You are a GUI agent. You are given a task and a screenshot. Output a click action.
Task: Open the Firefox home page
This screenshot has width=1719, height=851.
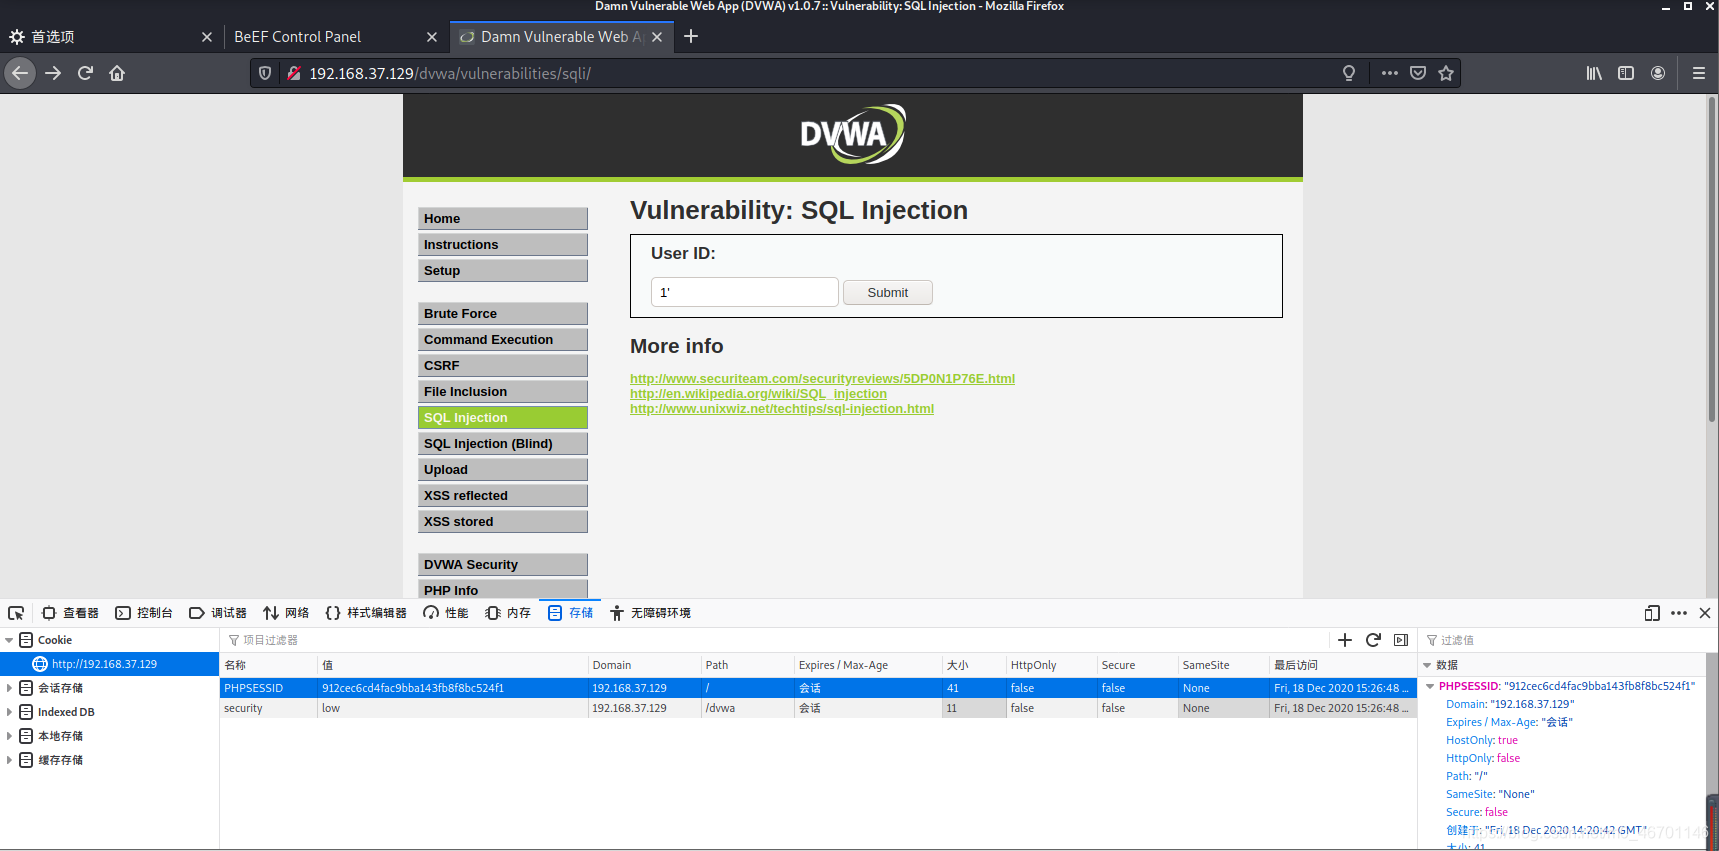[x=117, y=73]
